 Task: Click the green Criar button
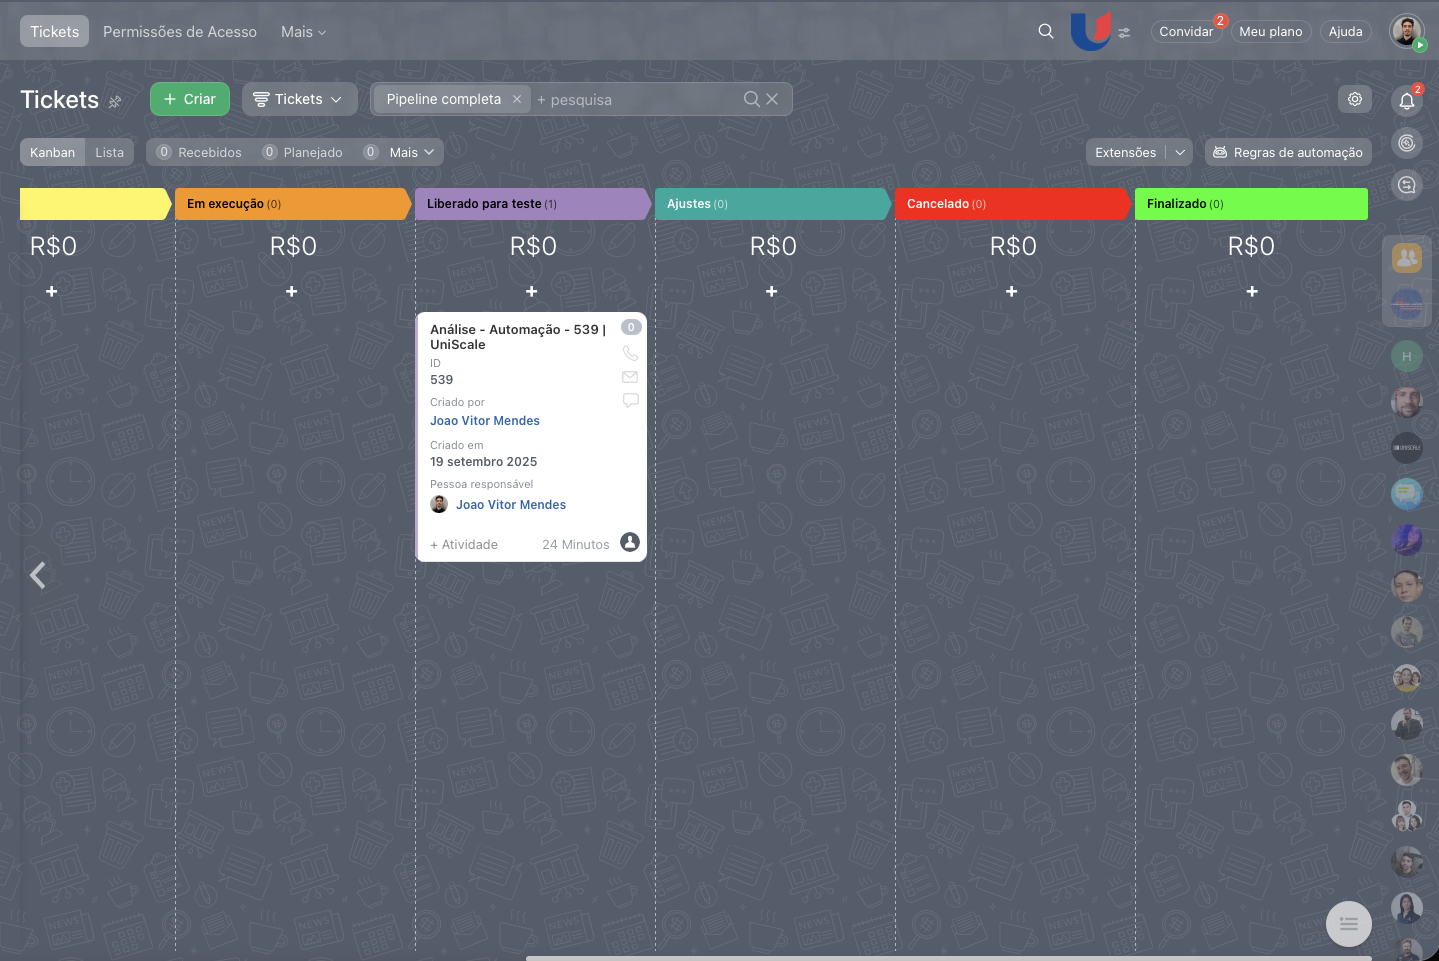pos(190,99)
